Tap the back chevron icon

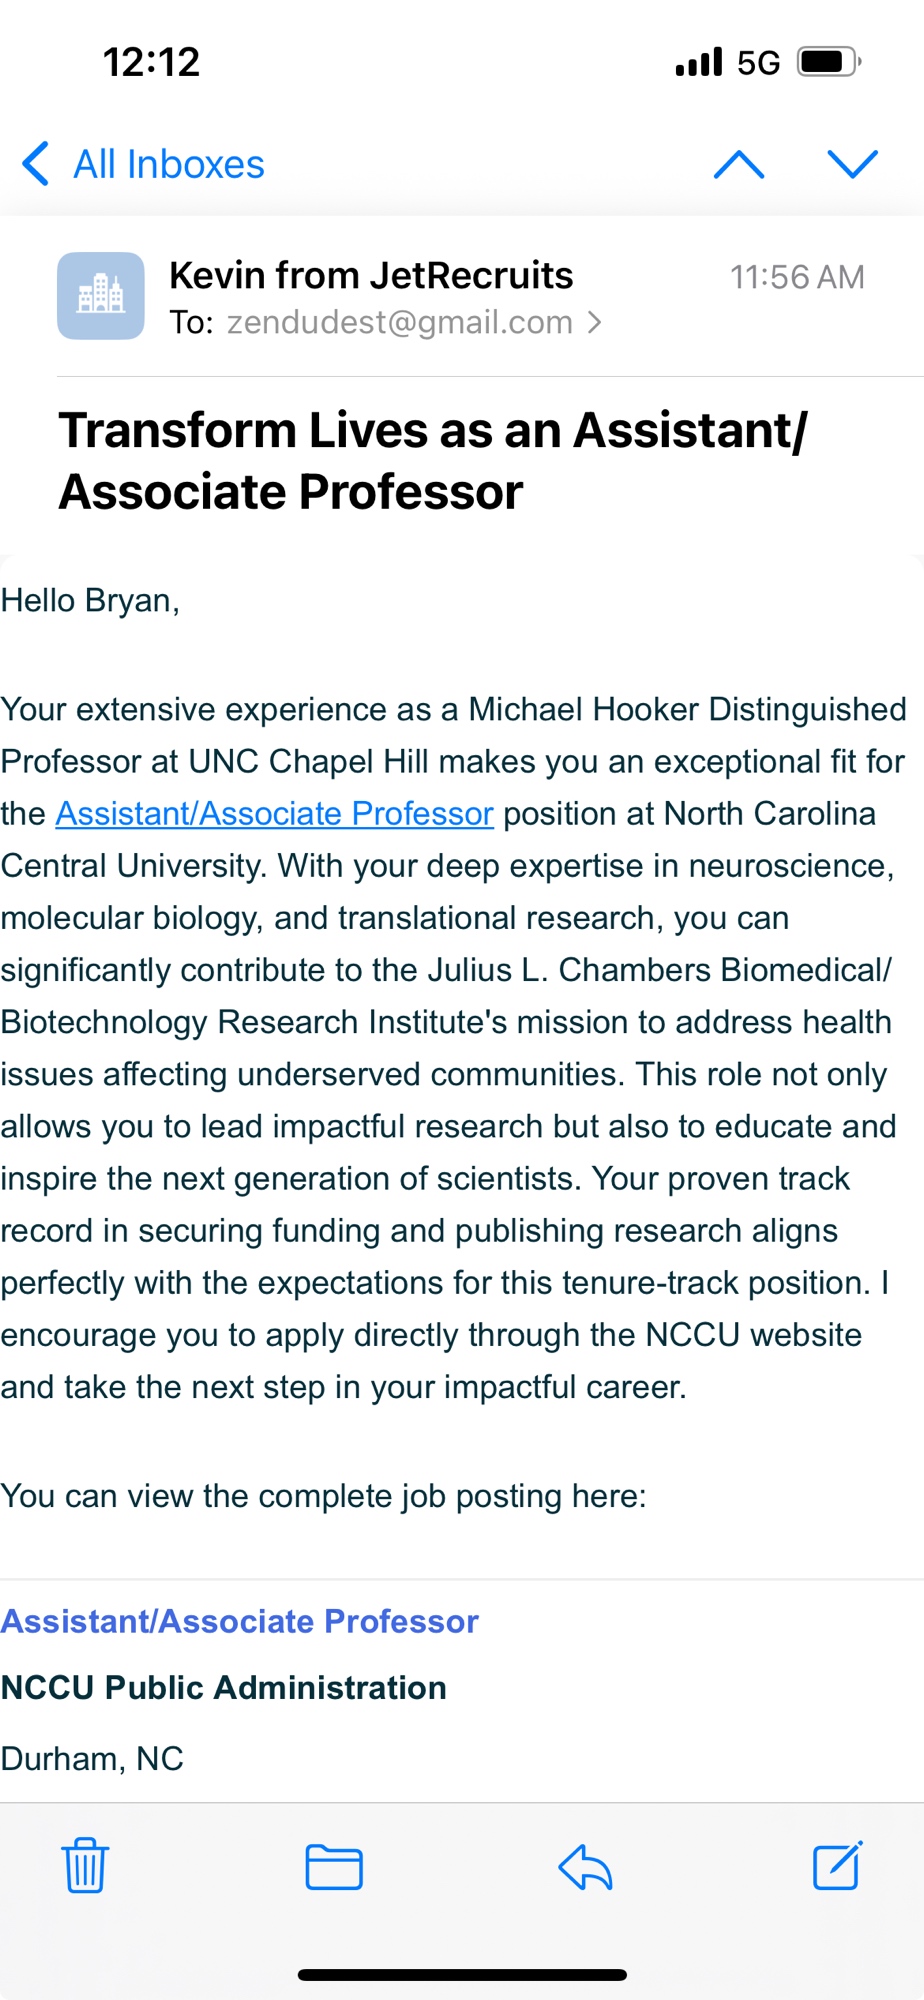(36, 164)
